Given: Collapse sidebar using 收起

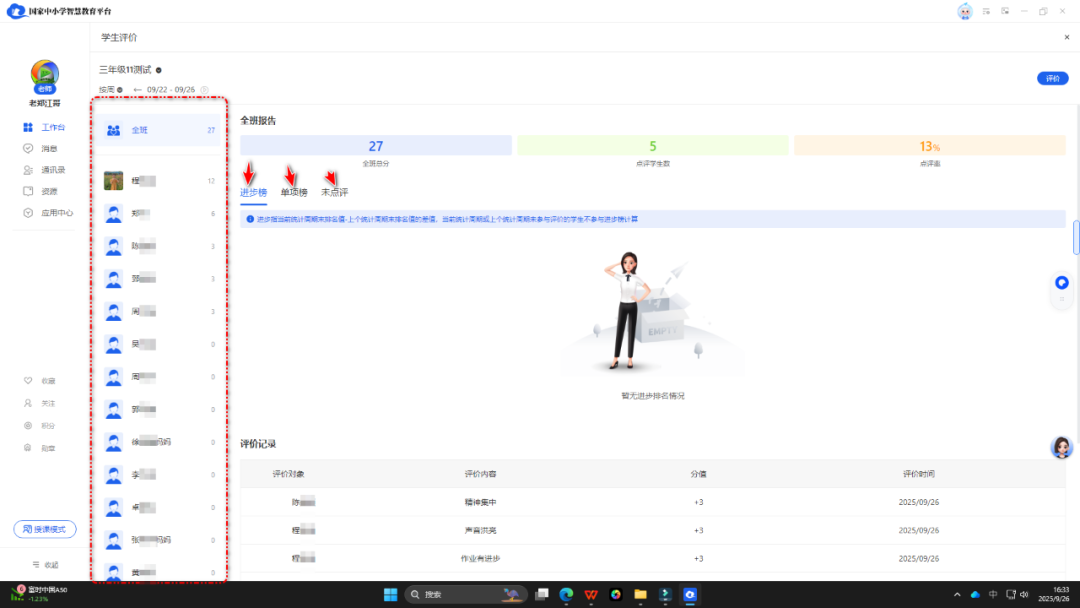Looking at the screenshot, I should tap(44, 565).
